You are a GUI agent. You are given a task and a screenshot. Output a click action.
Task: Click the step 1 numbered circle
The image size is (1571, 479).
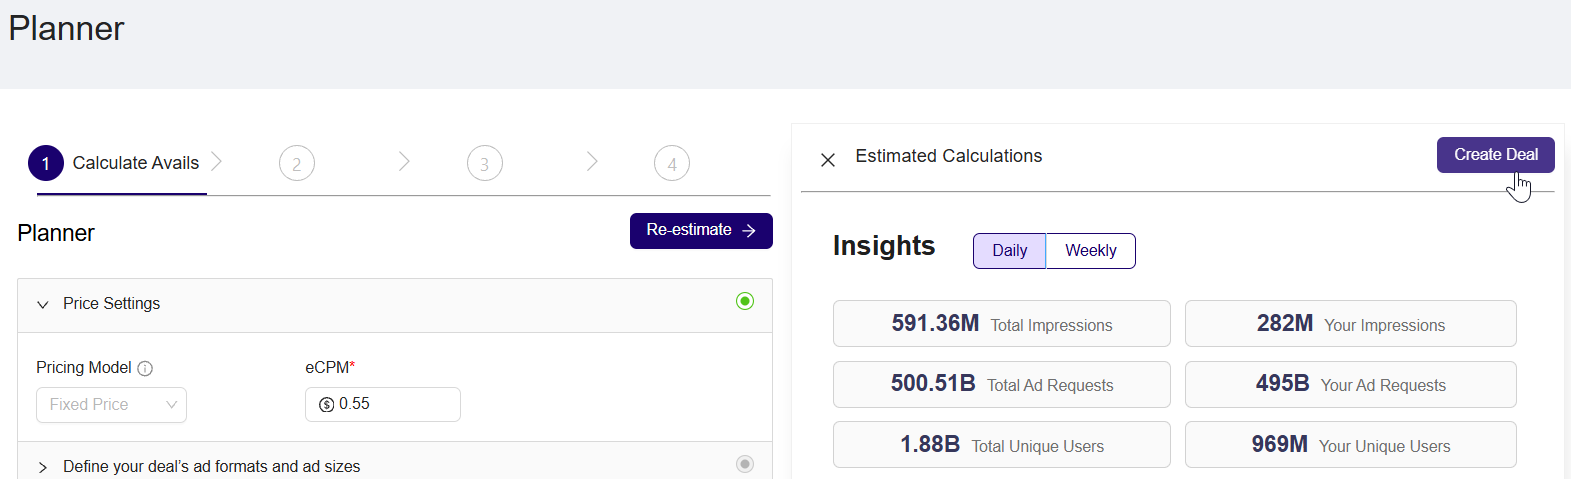(x=46, y=163)
